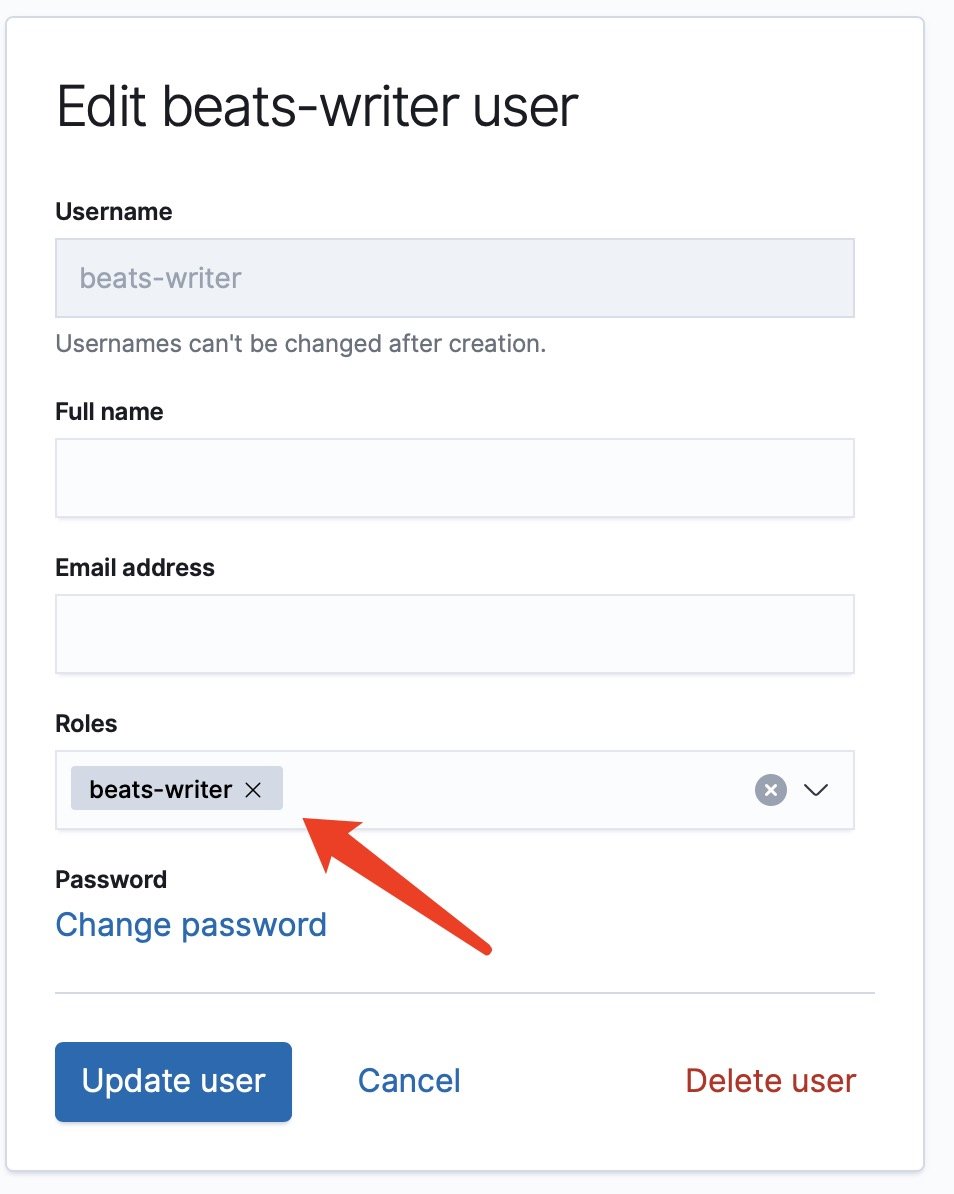Image resolution: width=954 pixels, height=1194 pixels.
Task: Select the beats-writer role badge text
Action: pyautogui.click(x=160, y=790)
